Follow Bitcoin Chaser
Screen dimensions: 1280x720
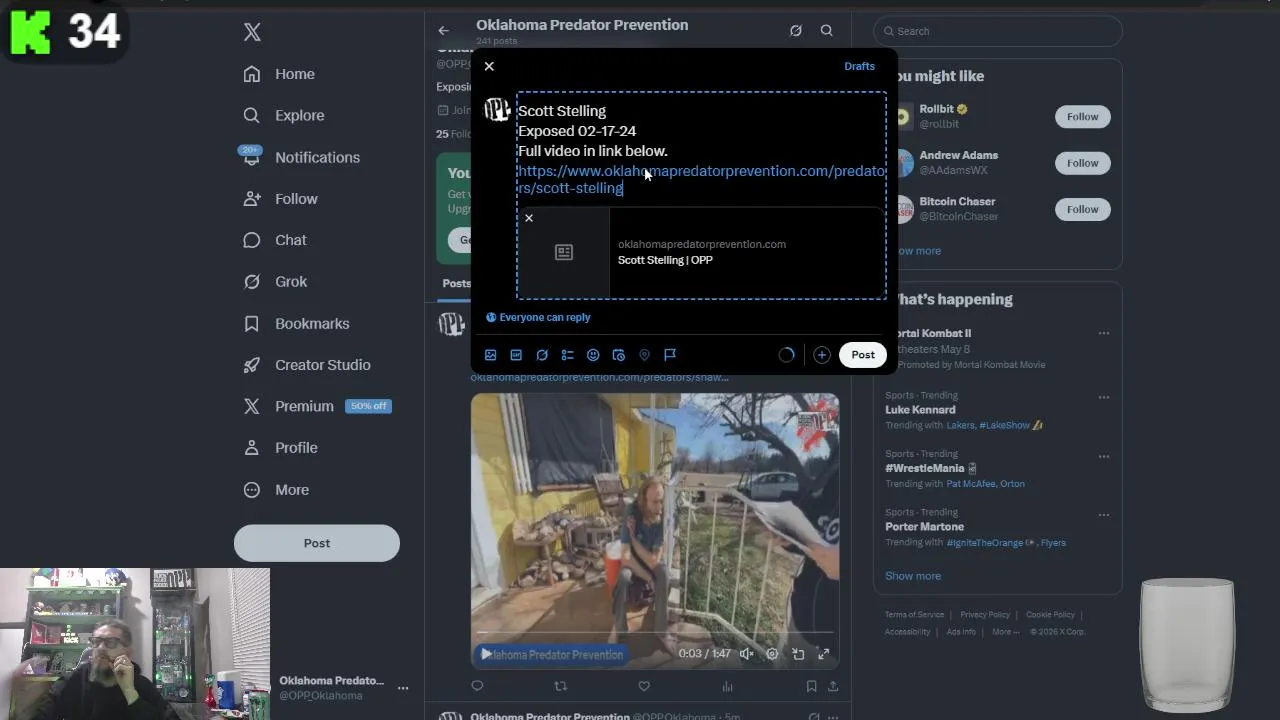click(1082, 209)
